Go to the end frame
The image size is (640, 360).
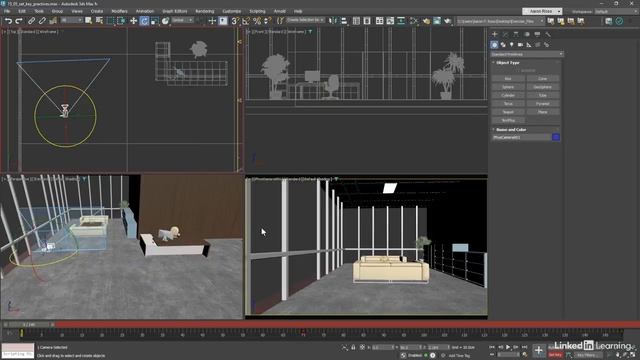[524, 347]
